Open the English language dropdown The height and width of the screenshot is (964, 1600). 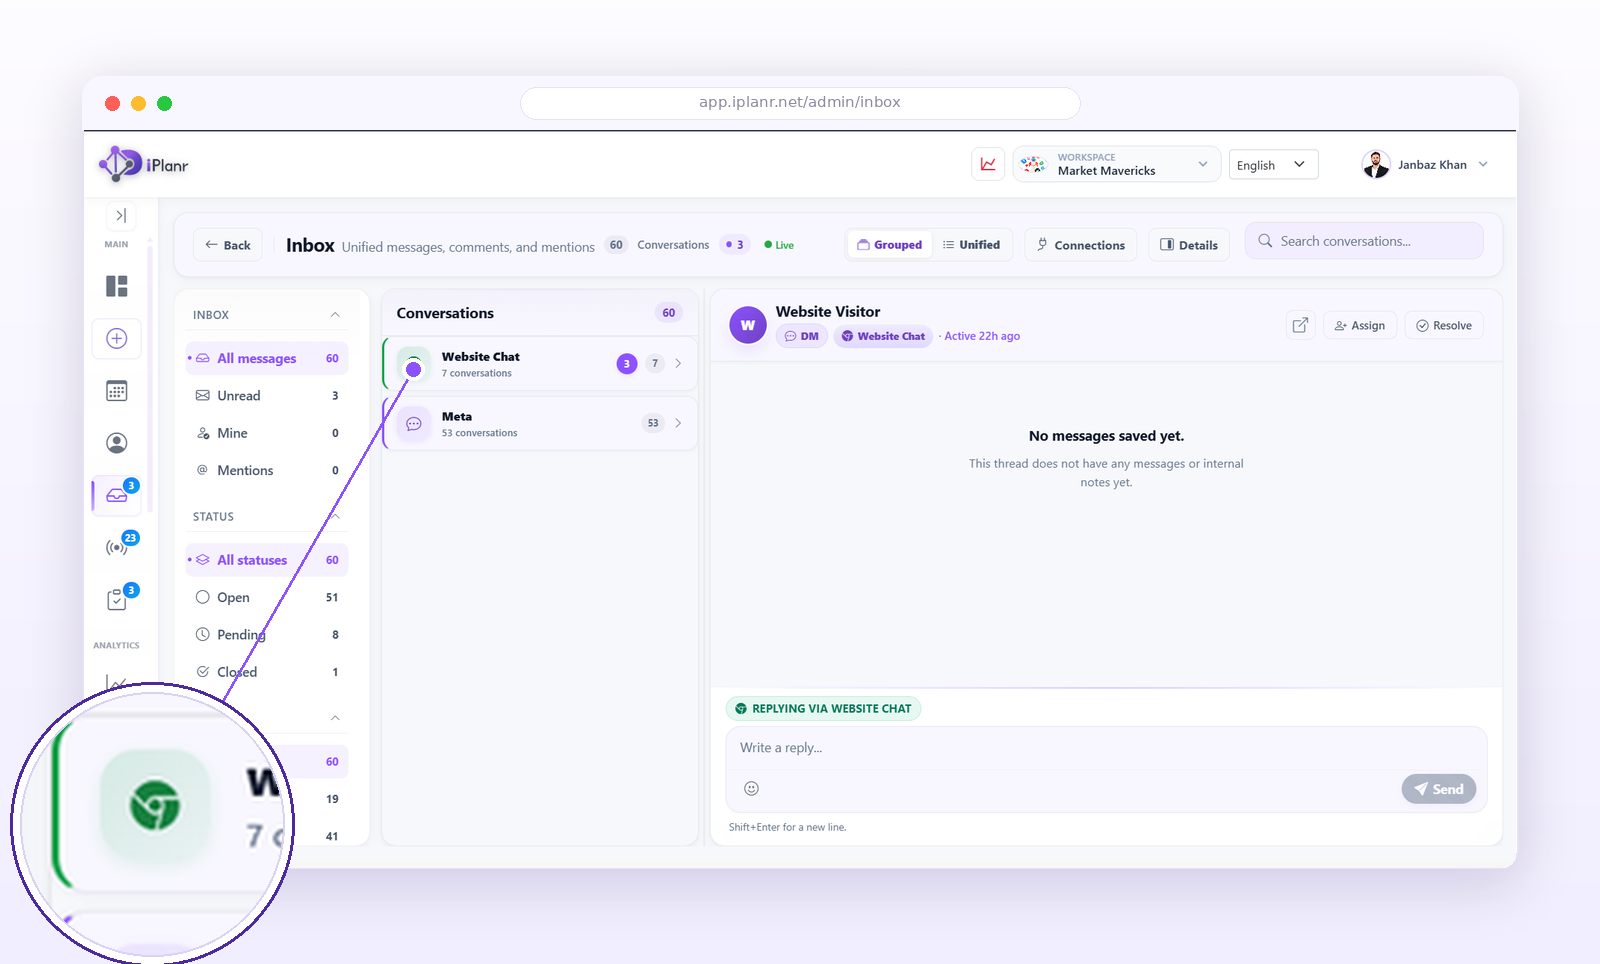[x=1273, y=164]
